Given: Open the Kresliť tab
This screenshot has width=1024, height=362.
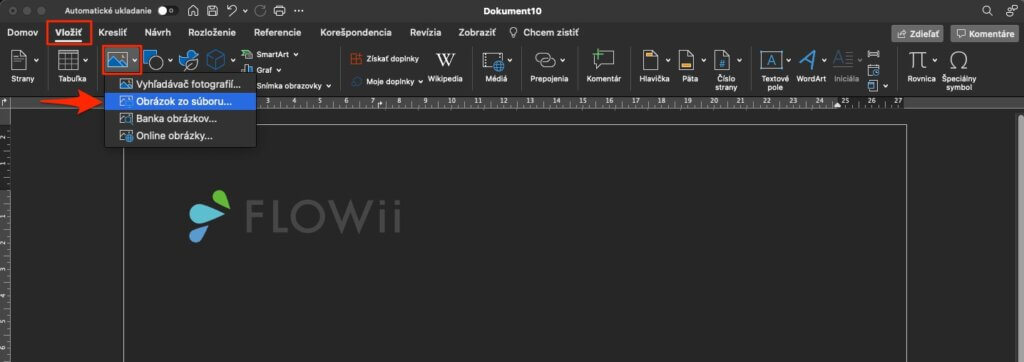Looking at the screenshot, I should pos(112,32).
